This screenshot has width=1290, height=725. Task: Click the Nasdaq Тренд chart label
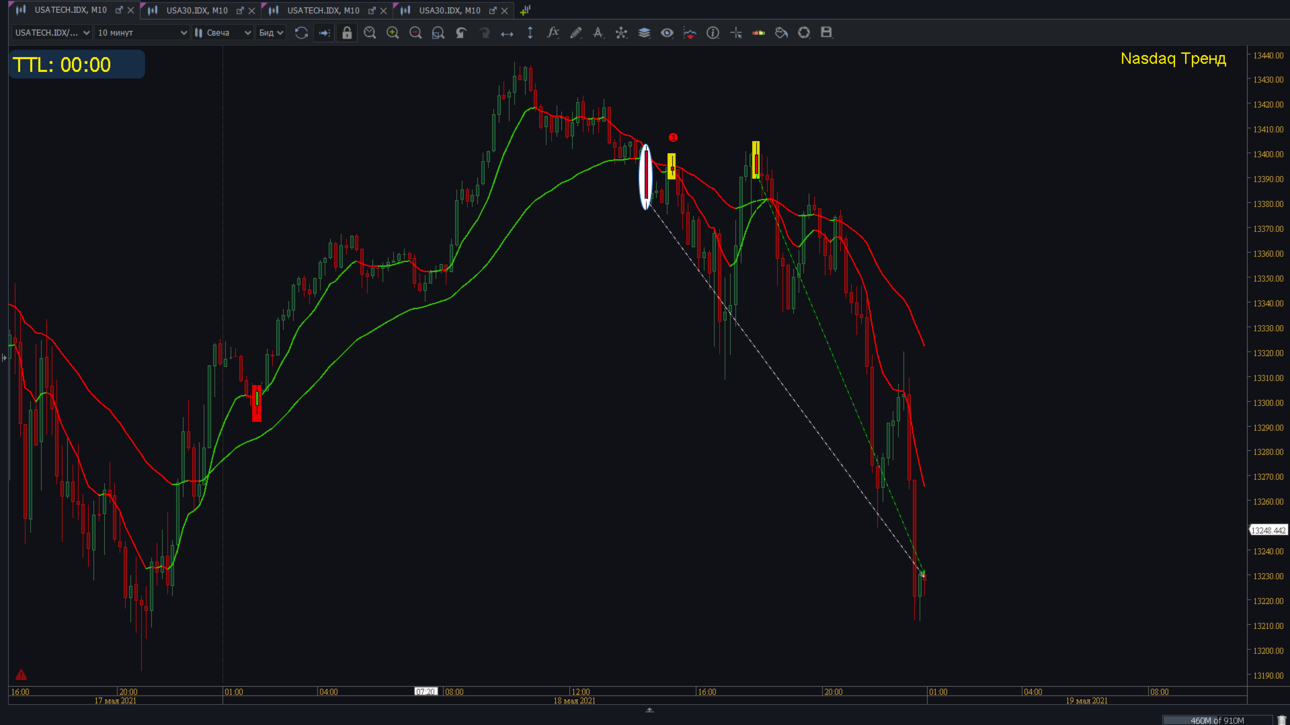[1173, 59]
